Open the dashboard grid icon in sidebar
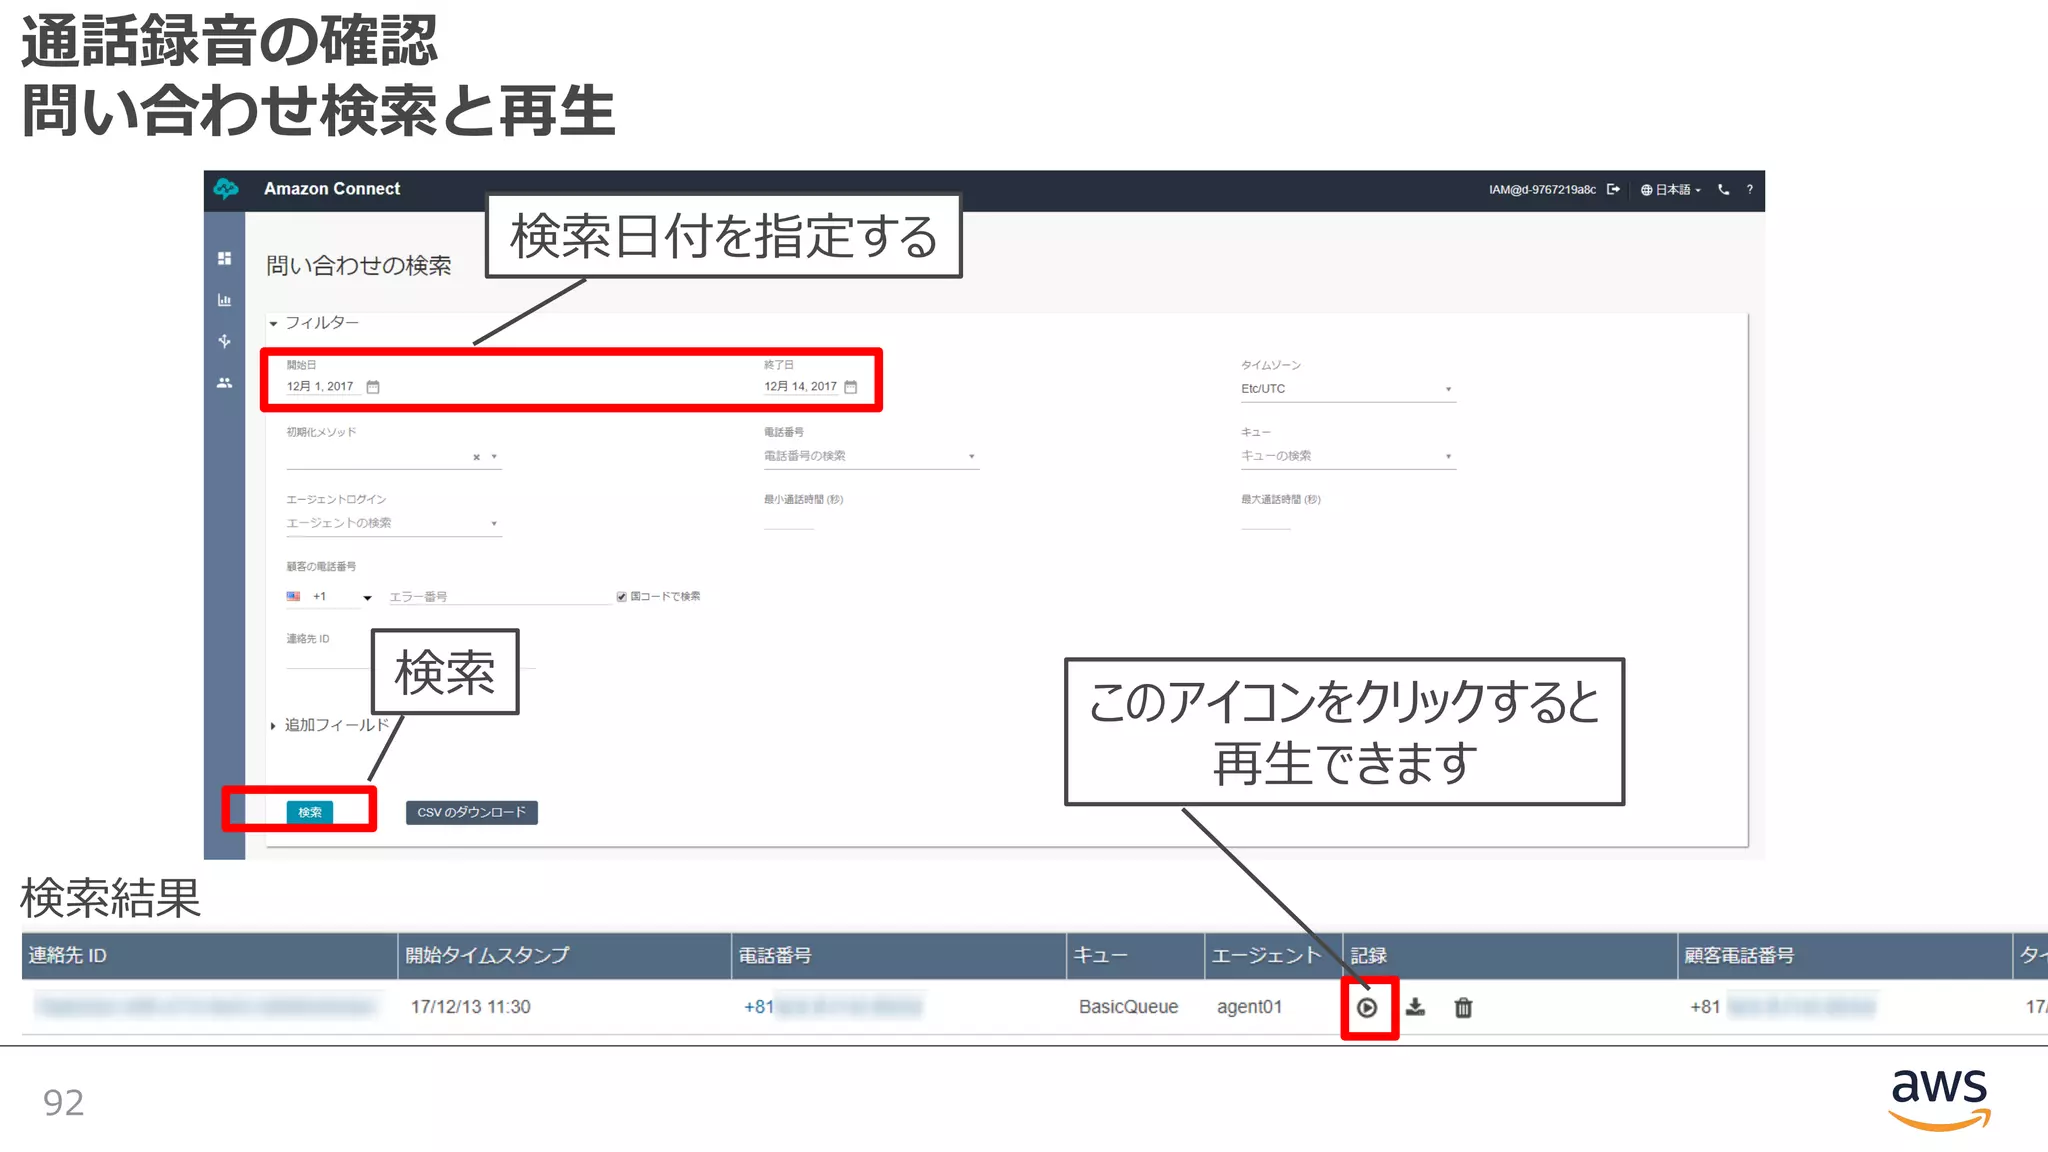 pyautogui.click(x=224, y=258)
